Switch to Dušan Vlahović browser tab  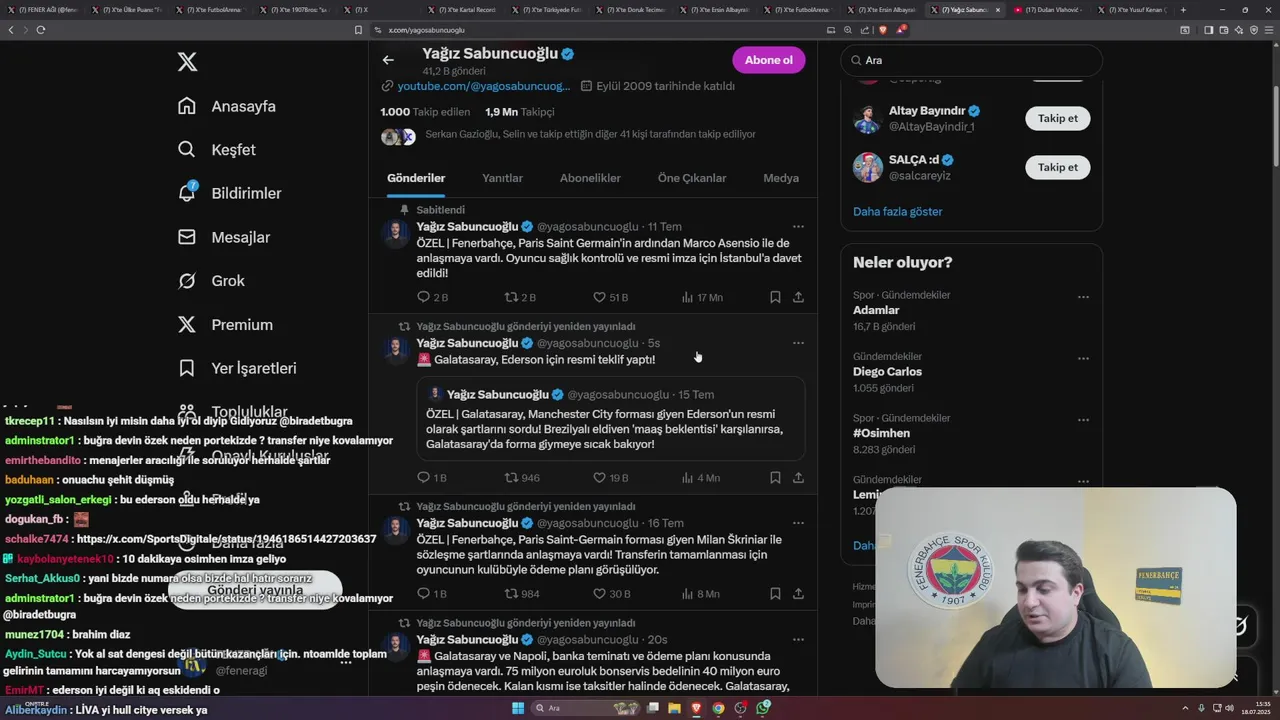[x=1050, y=10]
